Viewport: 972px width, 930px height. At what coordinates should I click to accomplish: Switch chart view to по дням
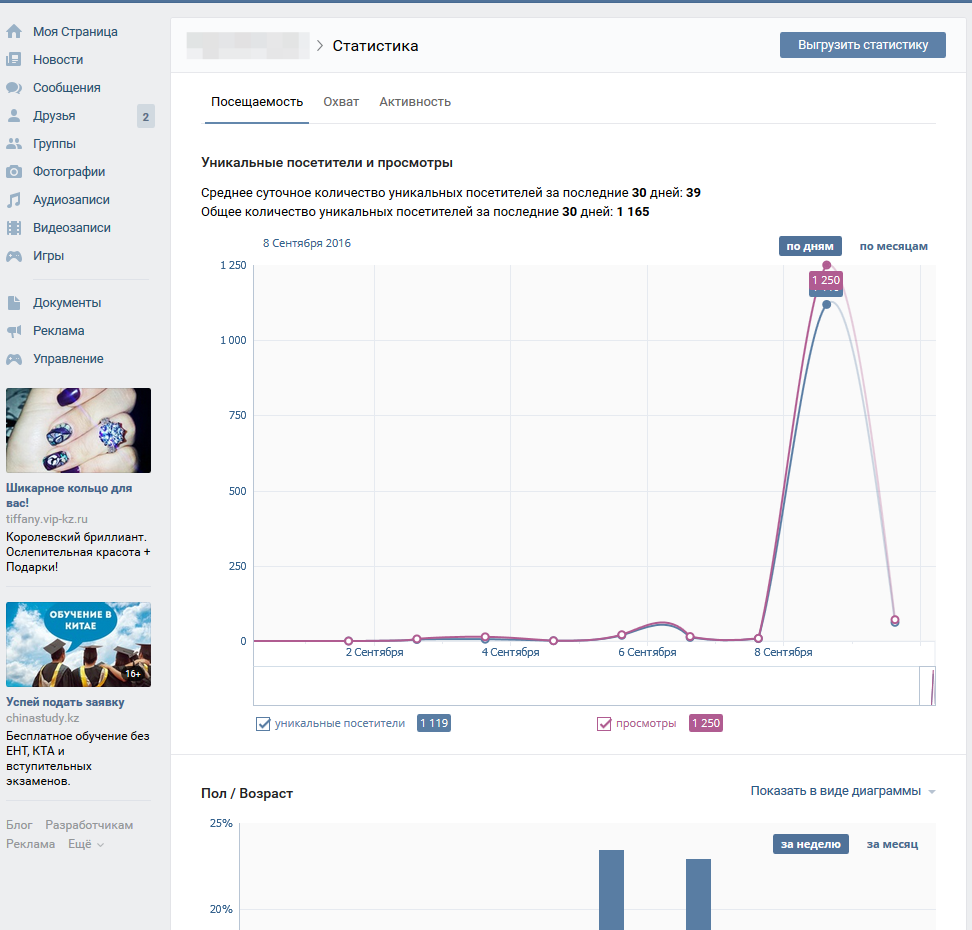(810, 246)
